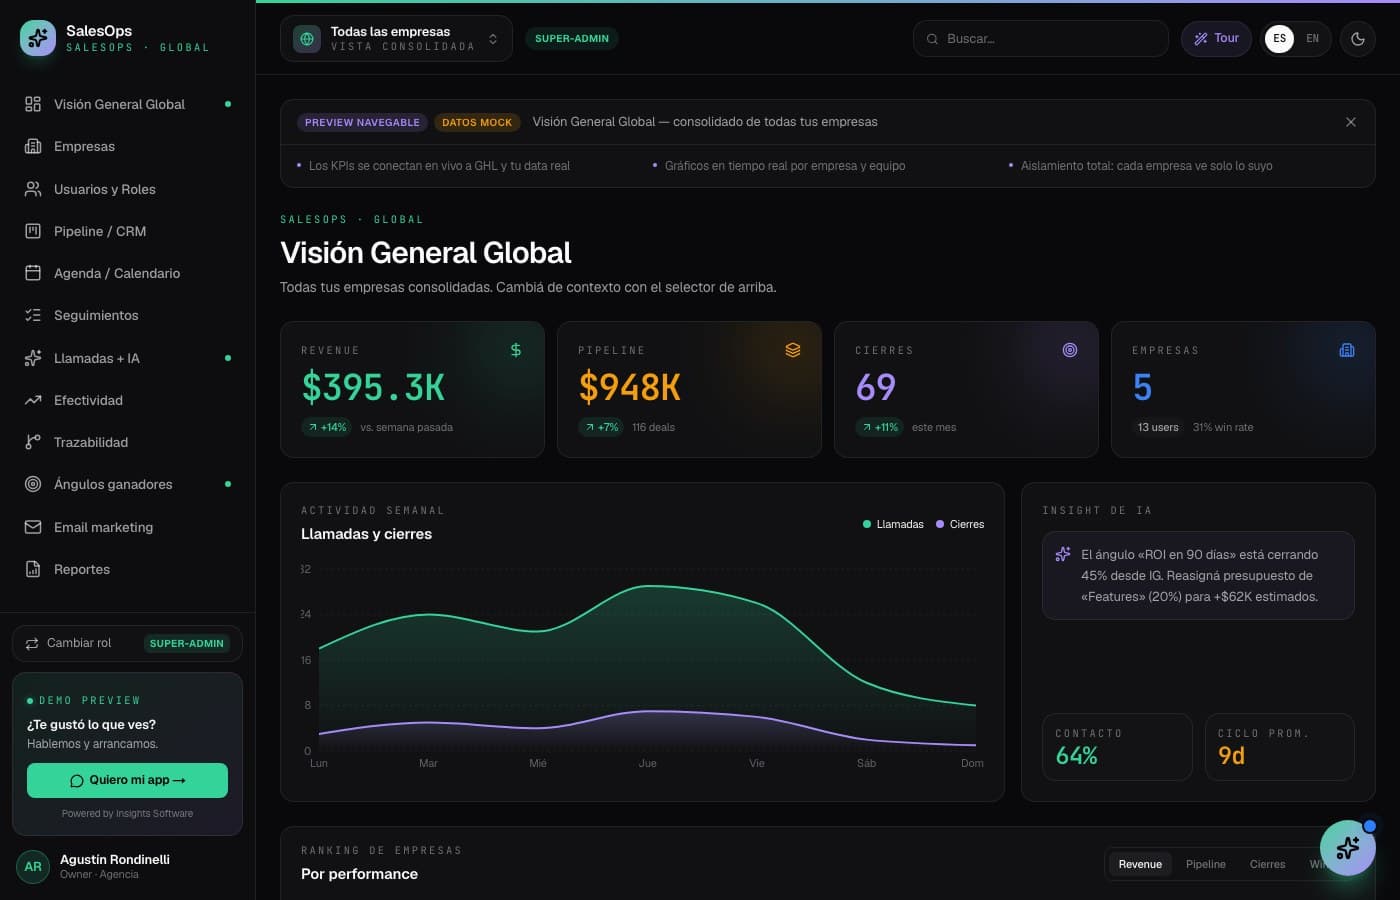Go to Empresas in sidebar
The image size is (1400, 900).
(127, 146)
